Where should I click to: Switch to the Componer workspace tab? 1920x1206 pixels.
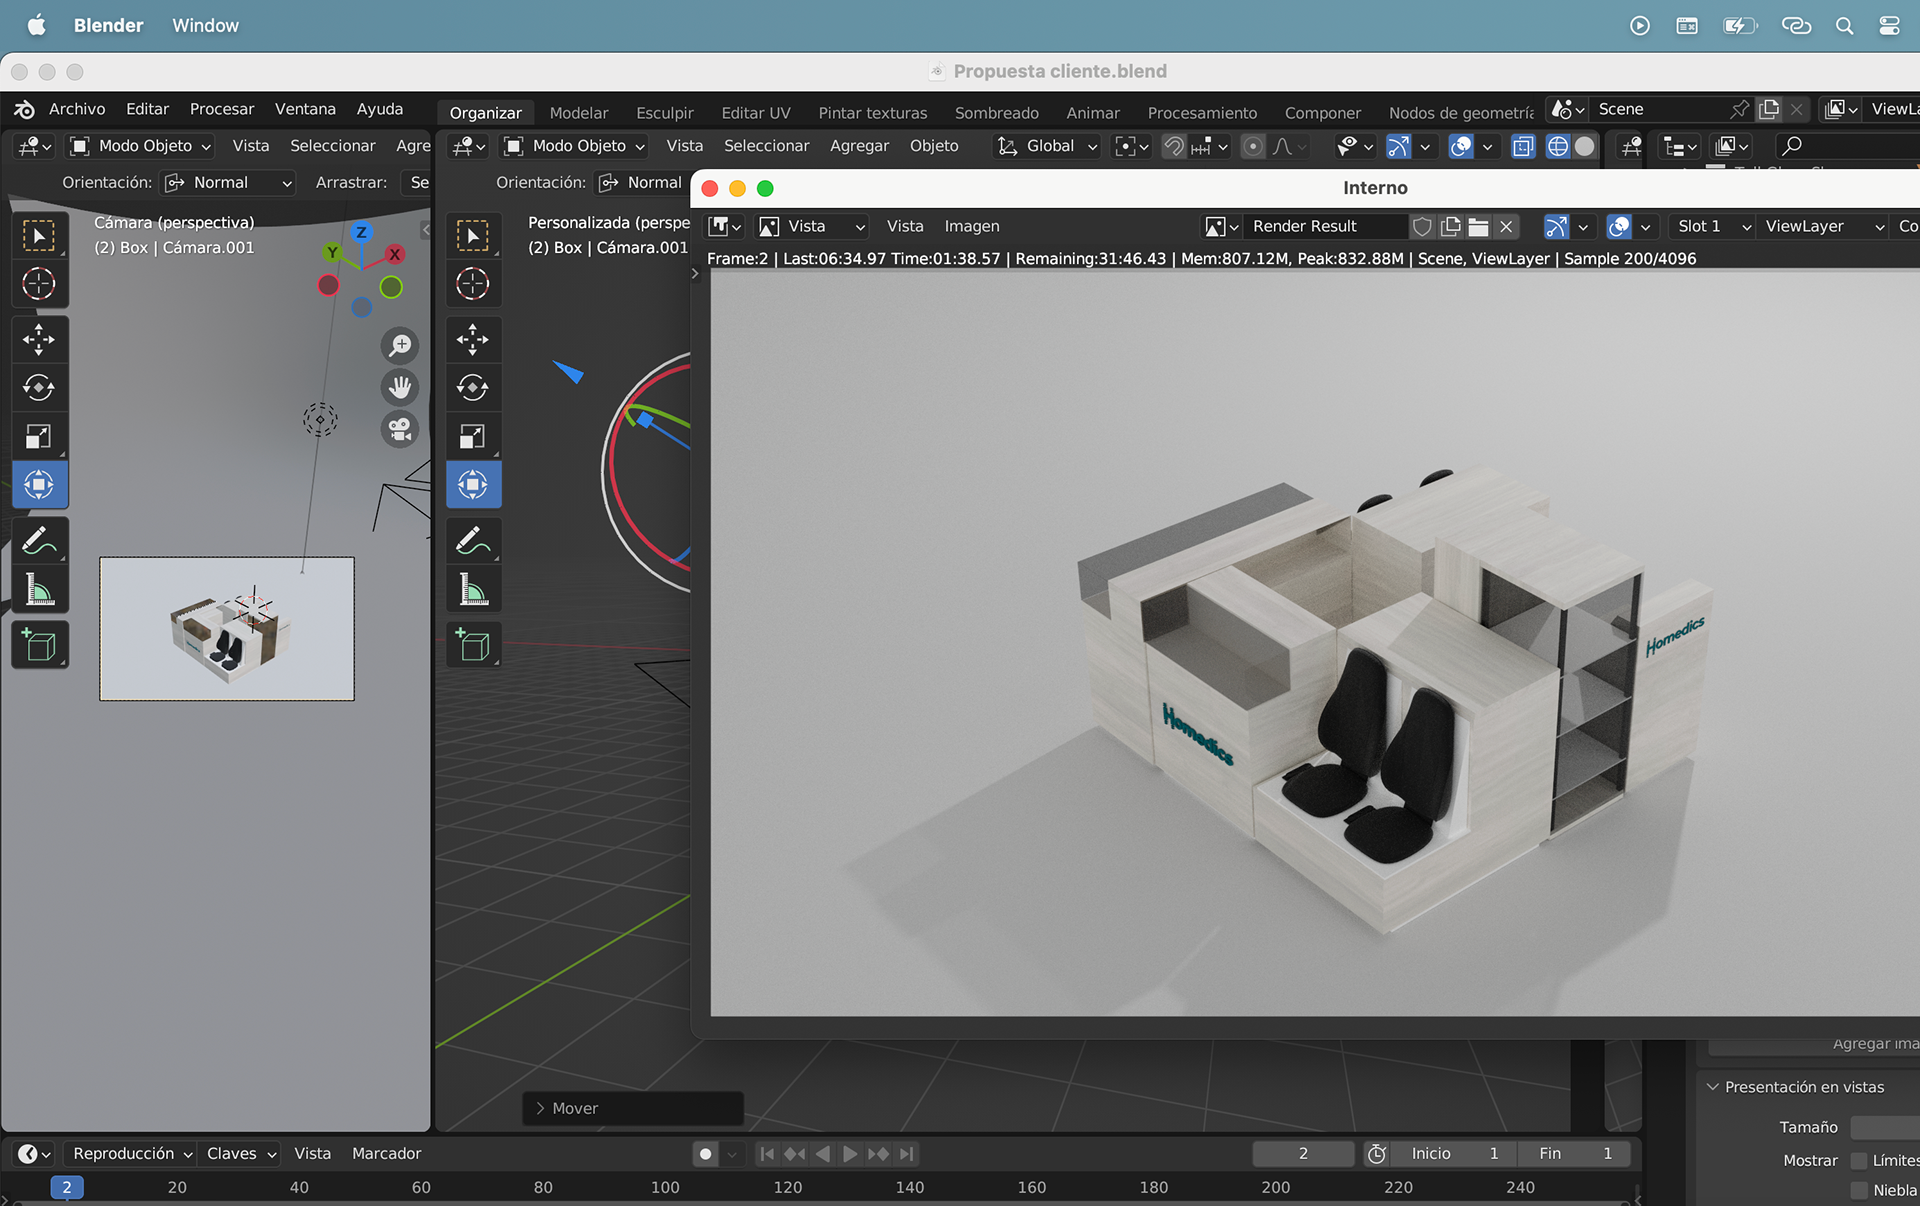pyautogui.click(x=1322, y=113)
